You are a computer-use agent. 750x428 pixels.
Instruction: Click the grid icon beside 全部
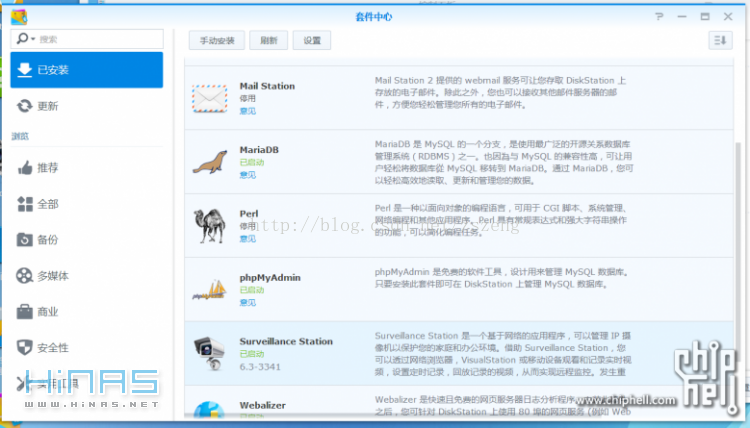click(24, 204)
